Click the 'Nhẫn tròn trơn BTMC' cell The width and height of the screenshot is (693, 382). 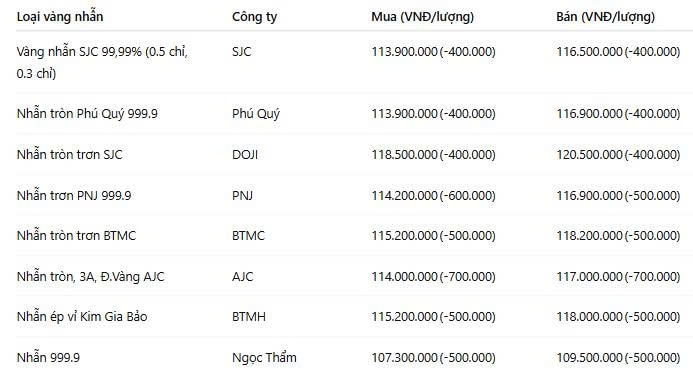[76, 235]
